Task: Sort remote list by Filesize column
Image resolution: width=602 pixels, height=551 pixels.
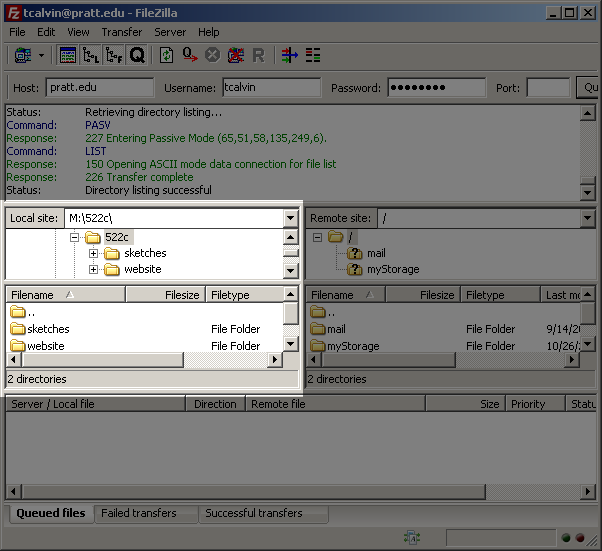Action: 423,295
